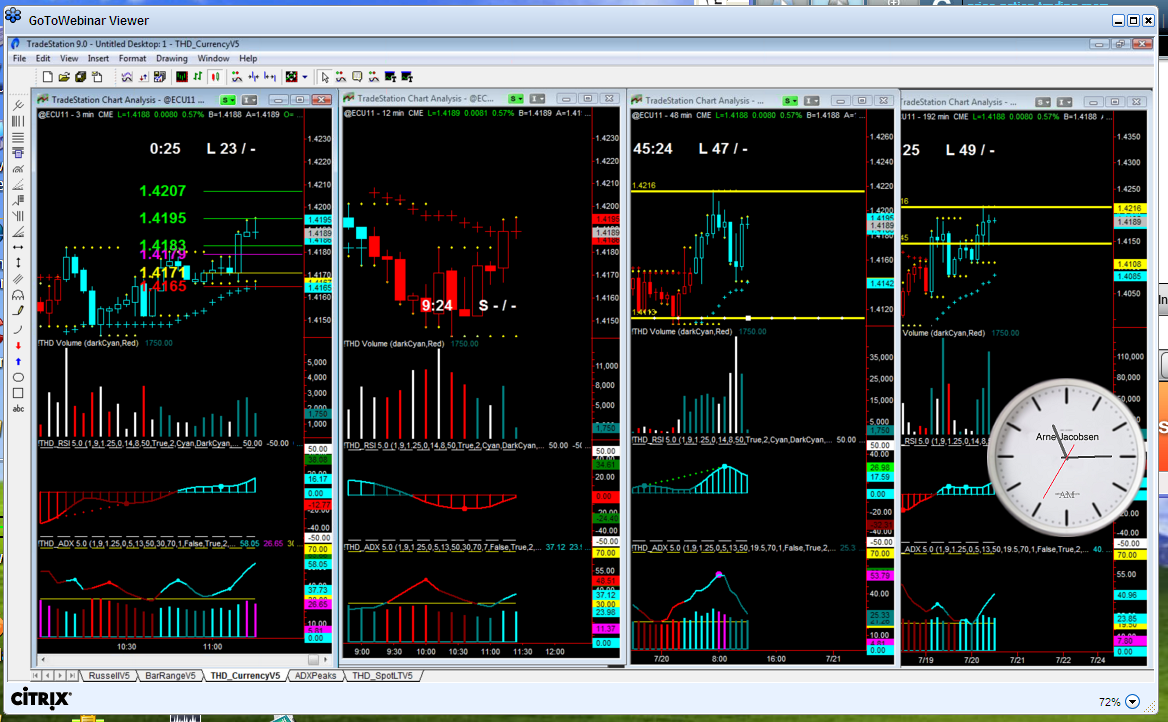Select the THD_CurrencyV5 workspace tab
Viewport: 1168px width, 722px height.
click(x=245, y=676)
